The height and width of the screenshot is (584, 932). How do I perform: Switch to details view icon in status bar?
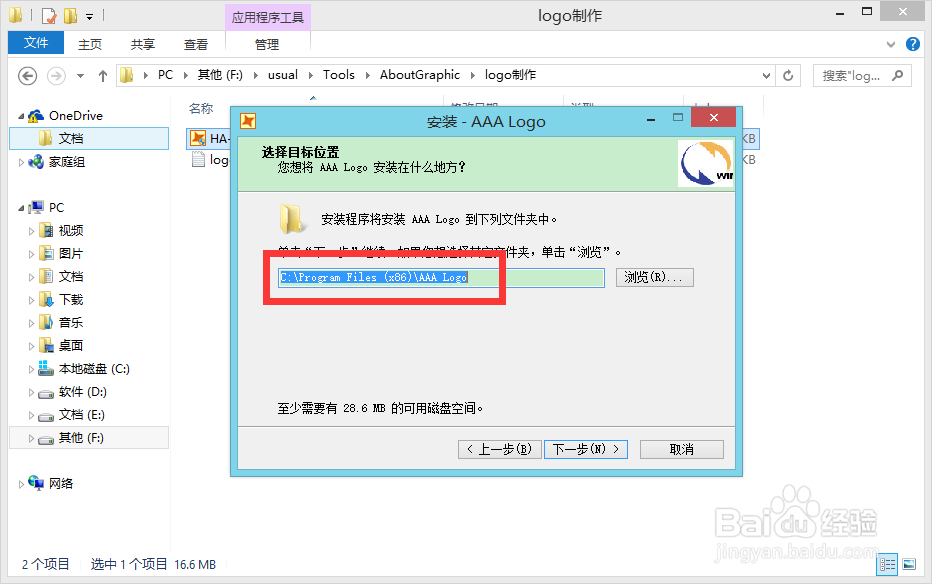pyautogui.click(x=887, y=564)
